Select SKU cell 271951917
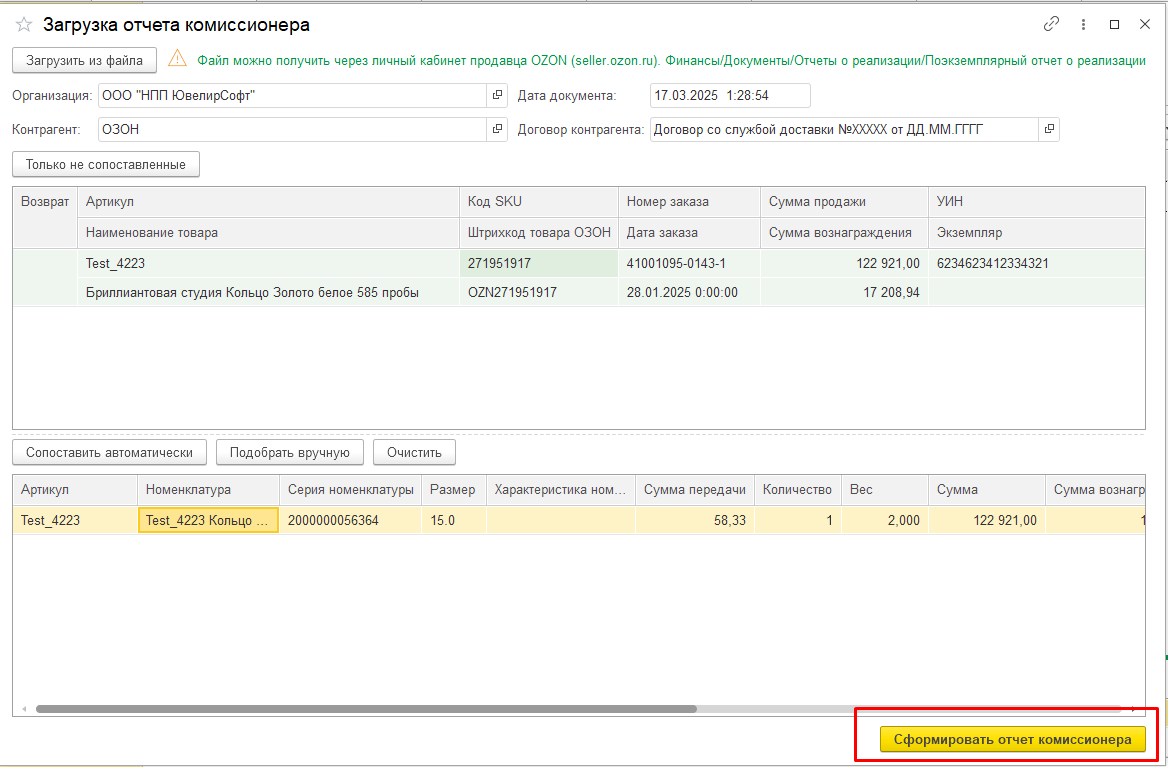1168x767 pixels. (x=539, y=264)
